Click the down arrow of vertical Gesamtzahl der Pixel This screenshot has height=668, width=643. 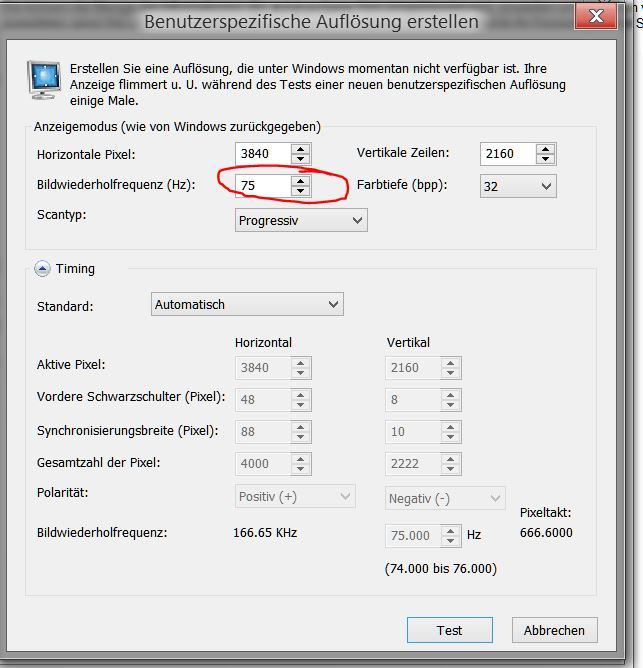pyautogui.click(x=451, y=469)
